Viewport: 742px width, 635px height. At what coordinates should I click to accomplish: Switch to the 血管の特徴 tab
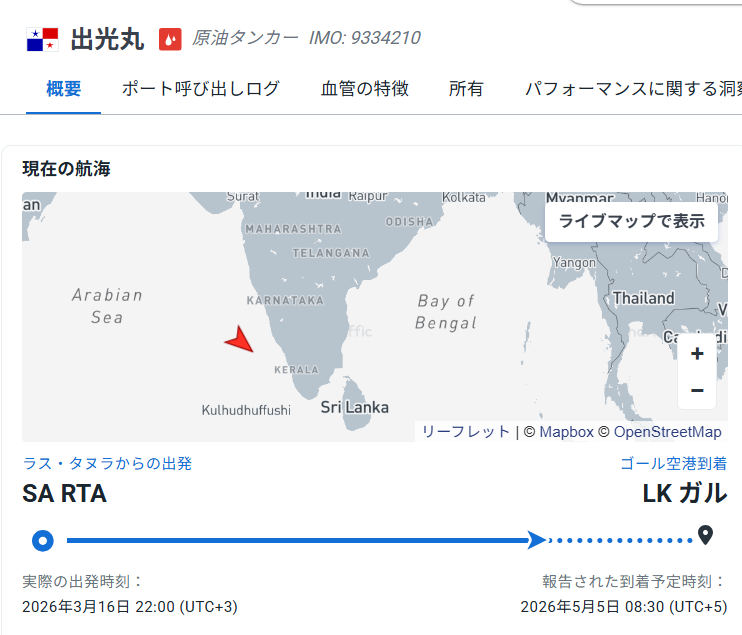[x=364, y=88]
